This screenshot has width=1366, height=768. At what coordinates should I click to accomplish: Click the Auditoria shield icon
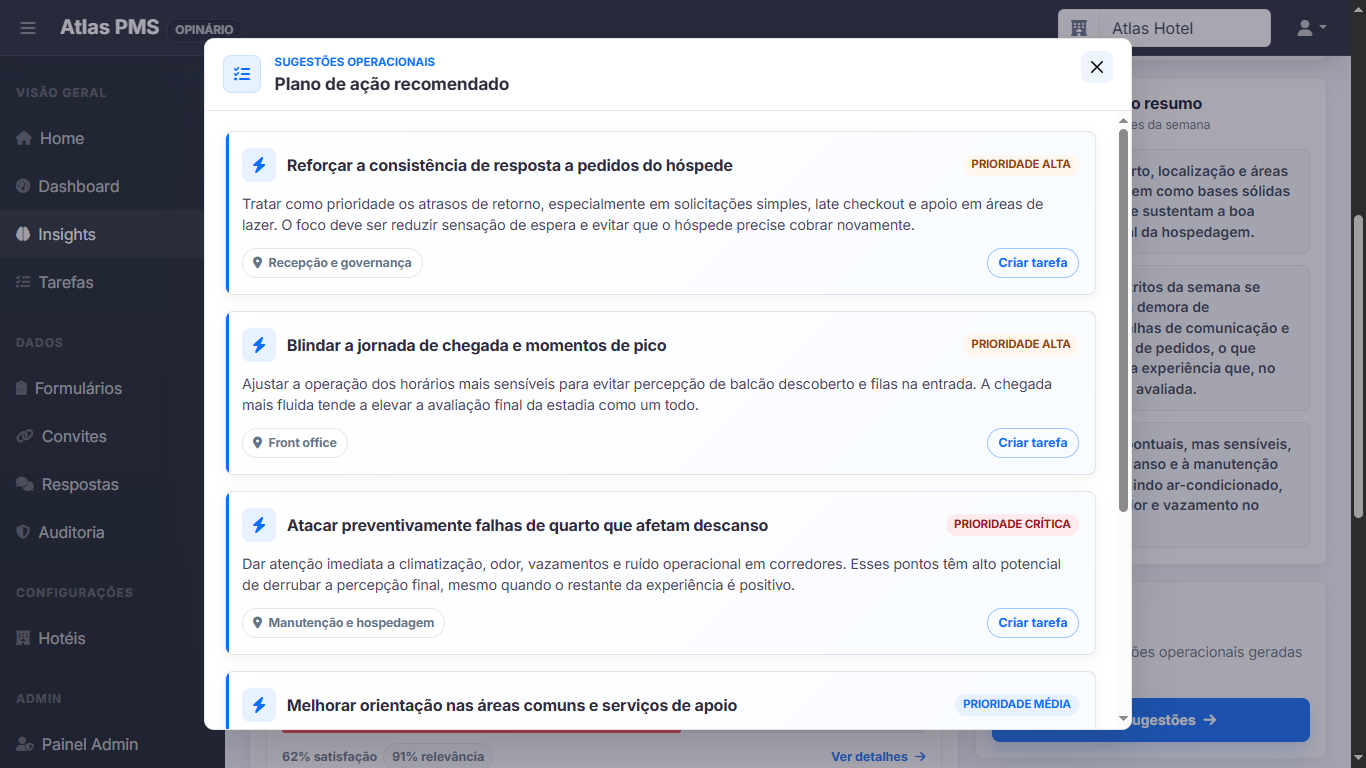(x=24, y=532)
